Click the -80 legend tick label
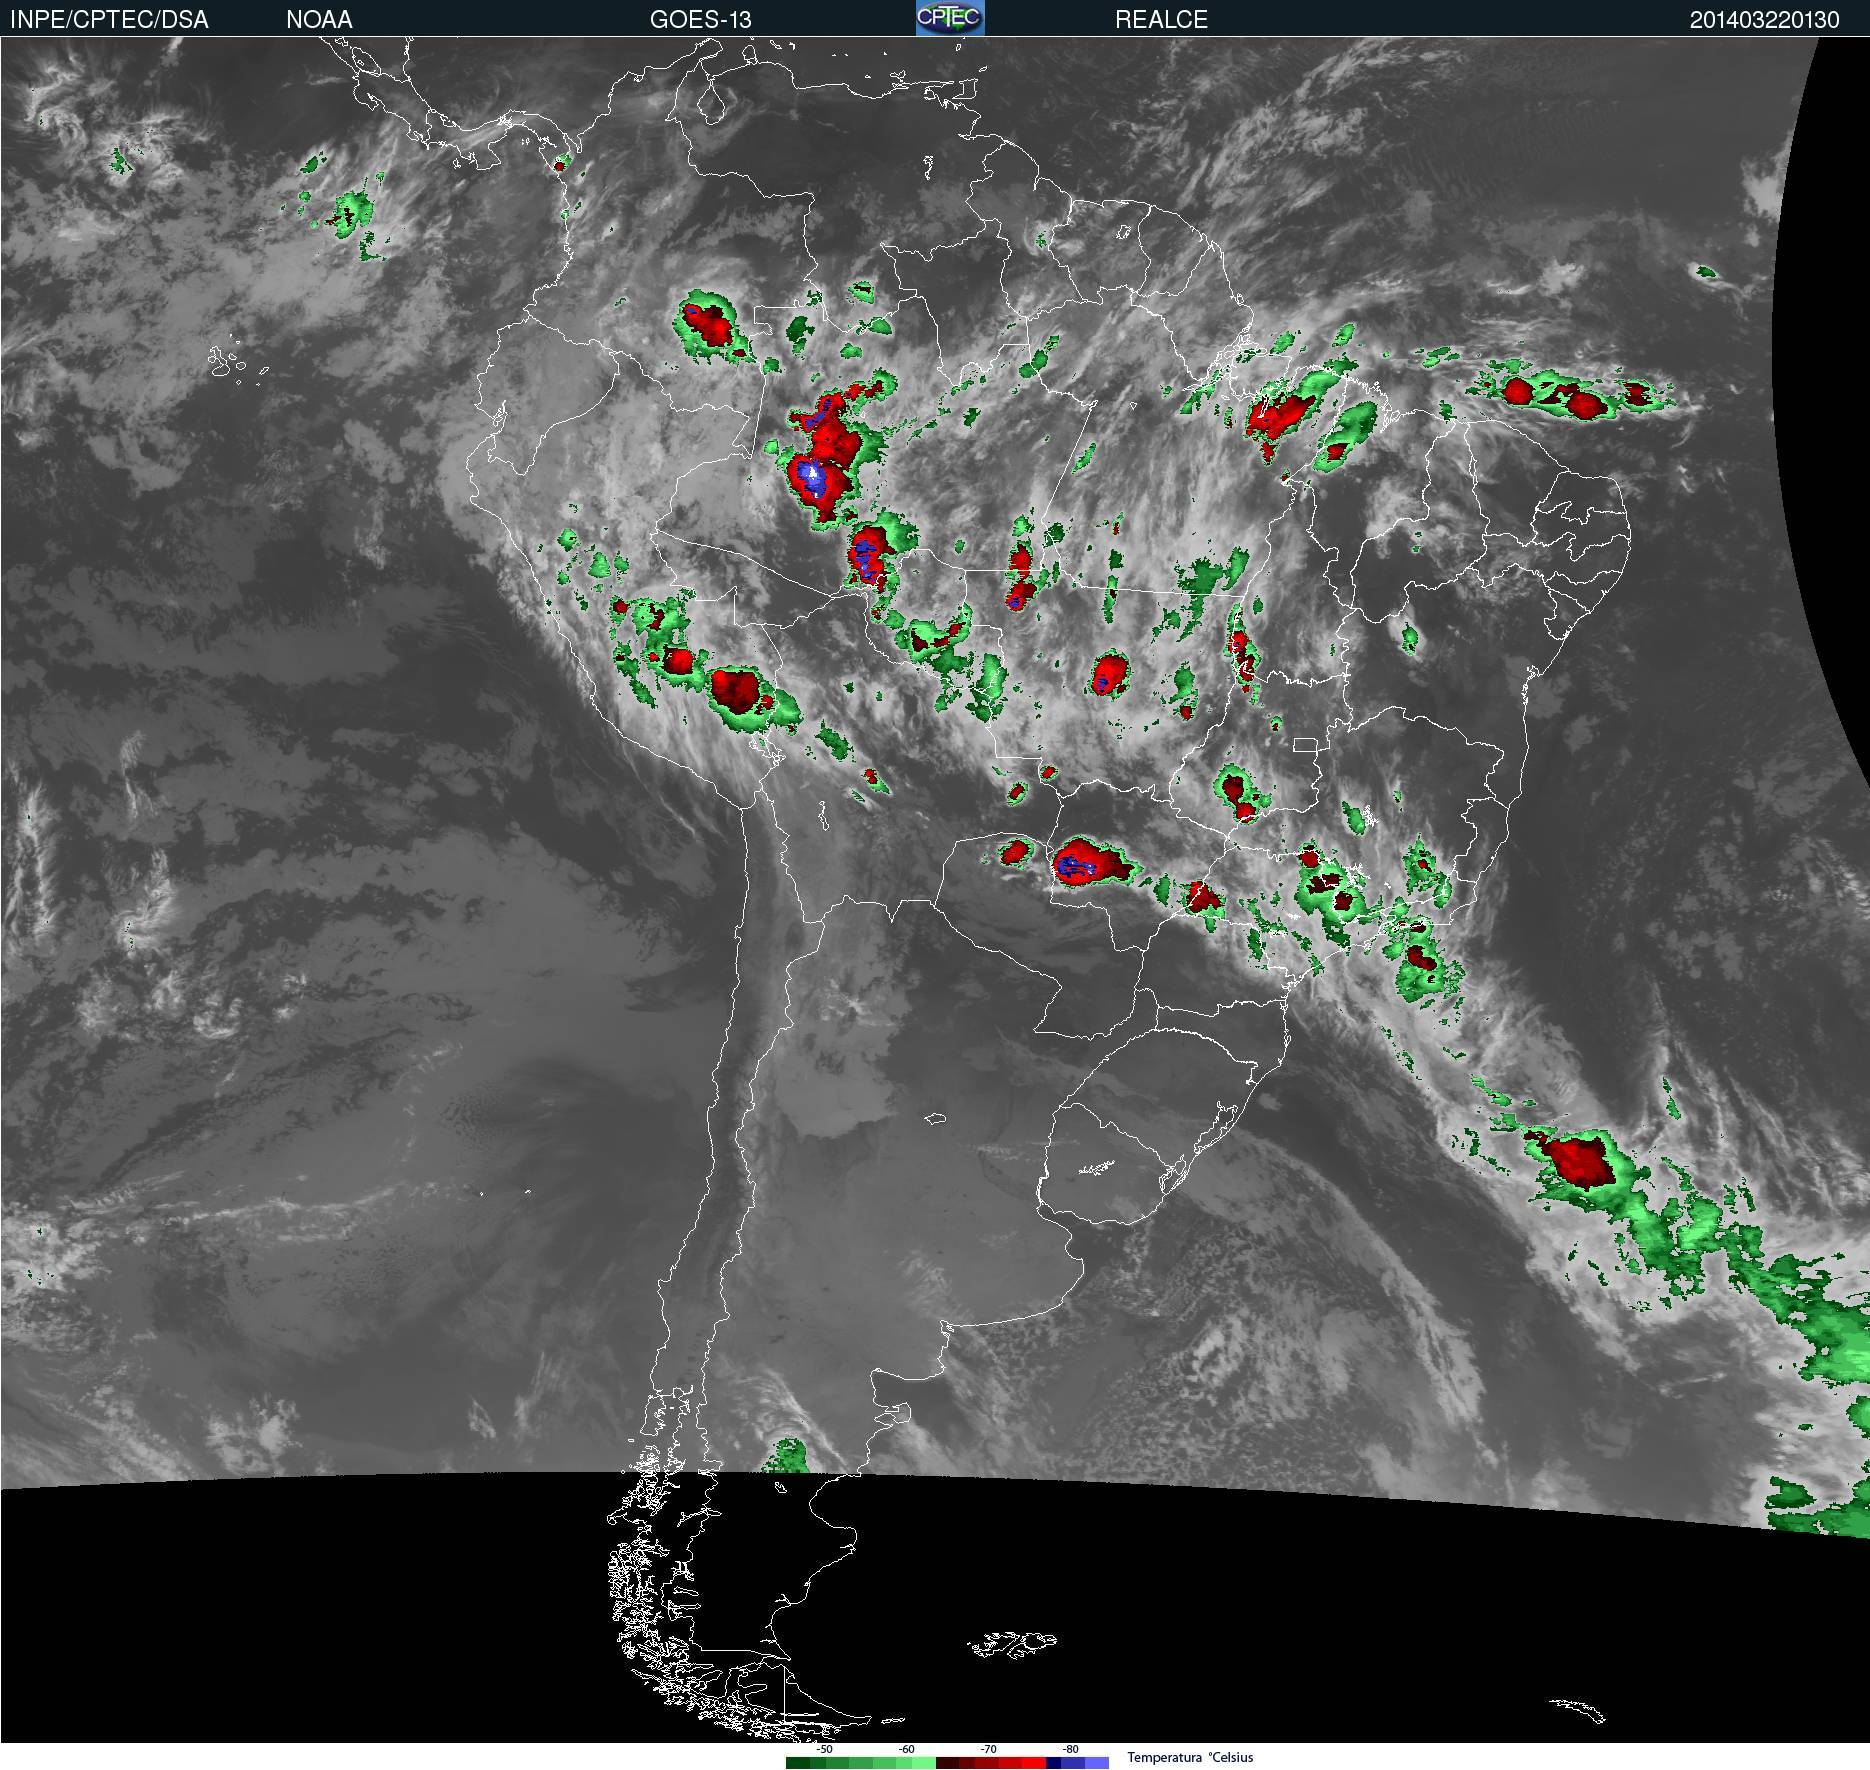Image resolution: width=1870 pixels, height=1770 pixels. pyautogui.click(x=1070, y=1749)
